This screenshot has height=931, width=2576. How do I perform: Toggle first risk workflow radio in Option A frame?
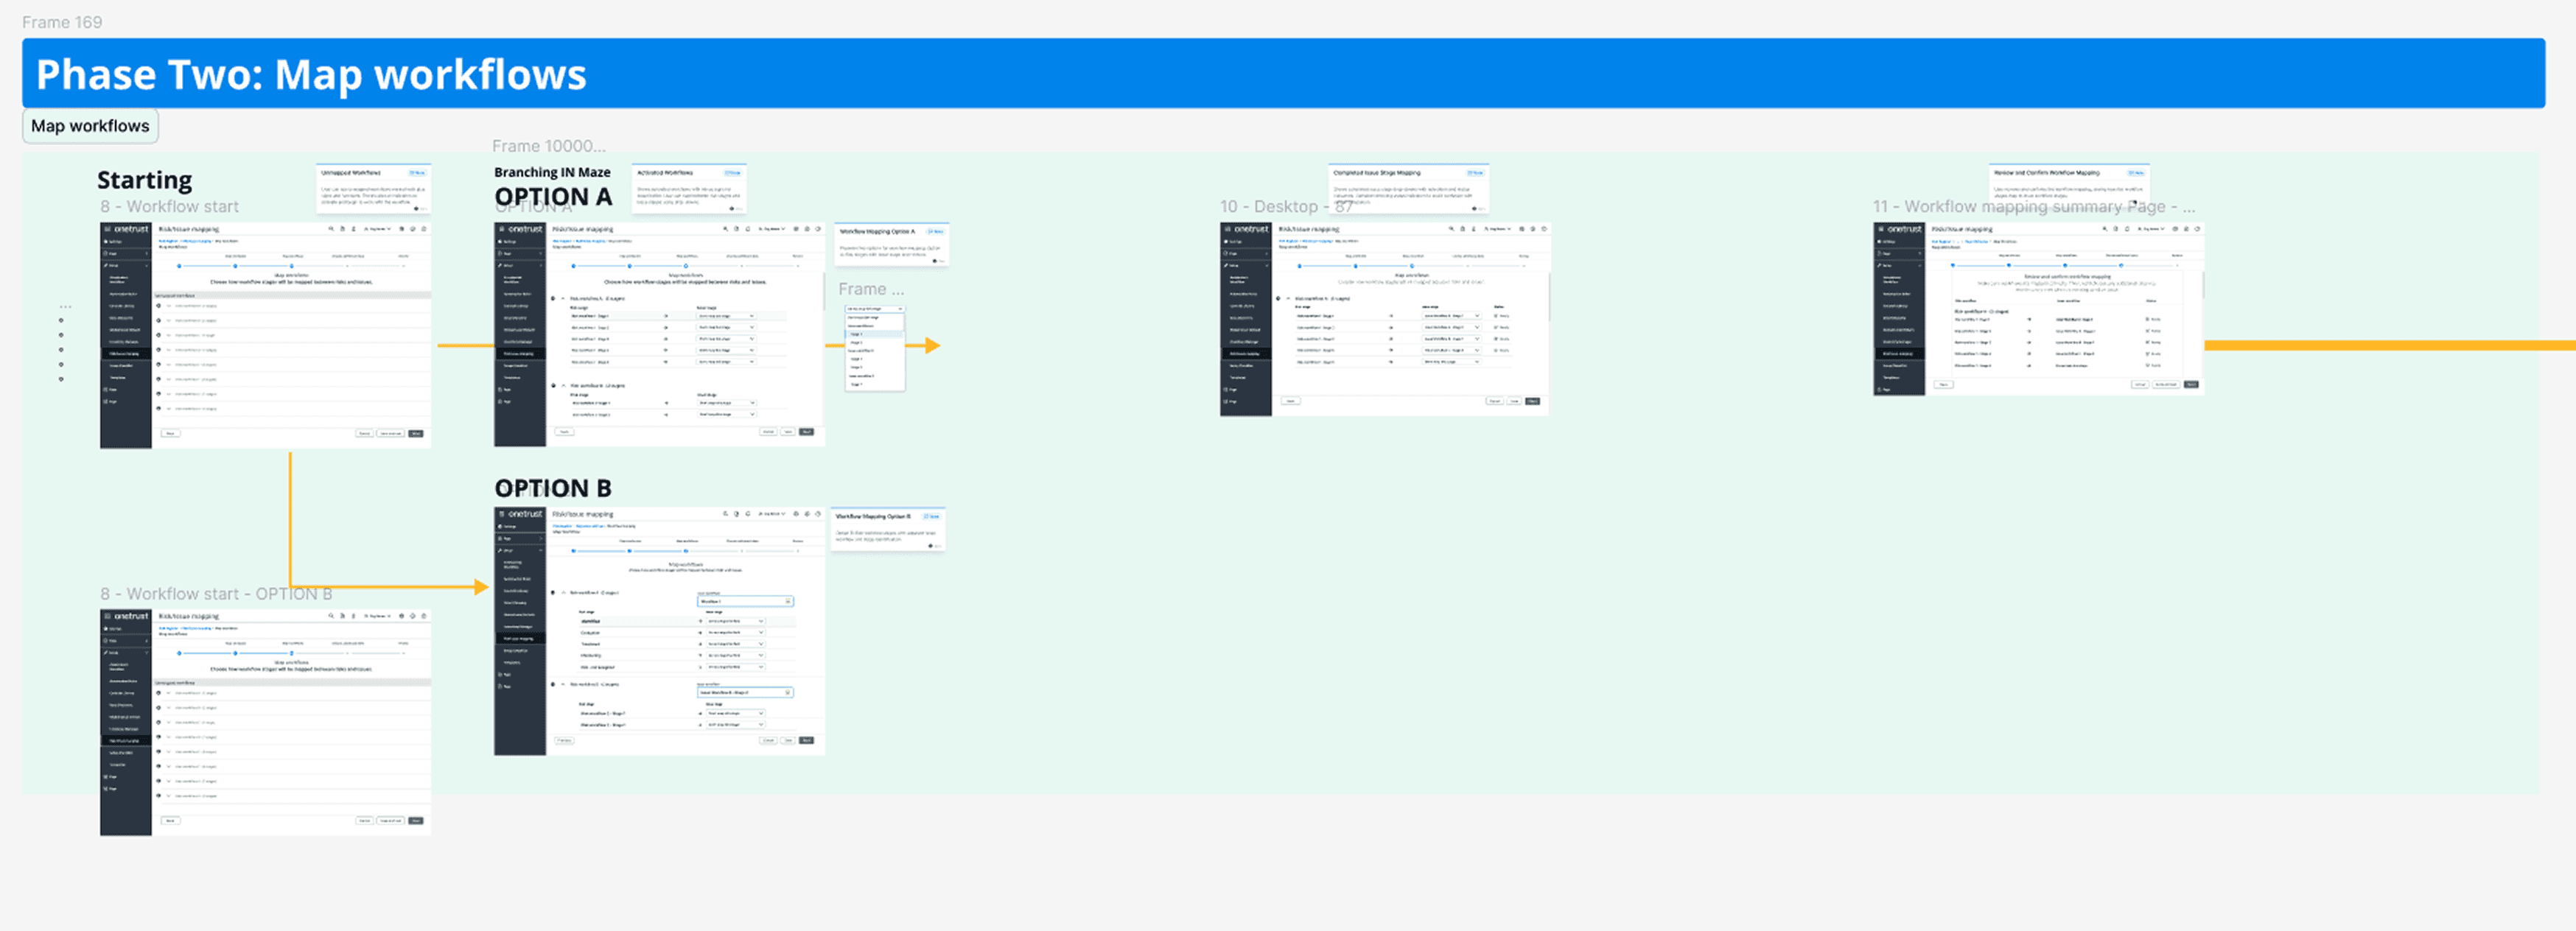point(554,298)
